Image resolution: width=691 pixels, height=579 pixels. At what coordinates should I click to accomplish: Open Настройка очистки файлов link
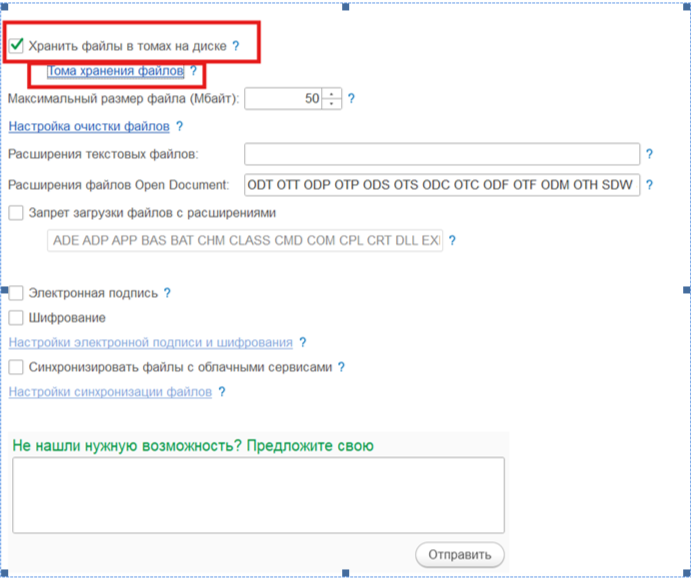(x=88, y=127)
